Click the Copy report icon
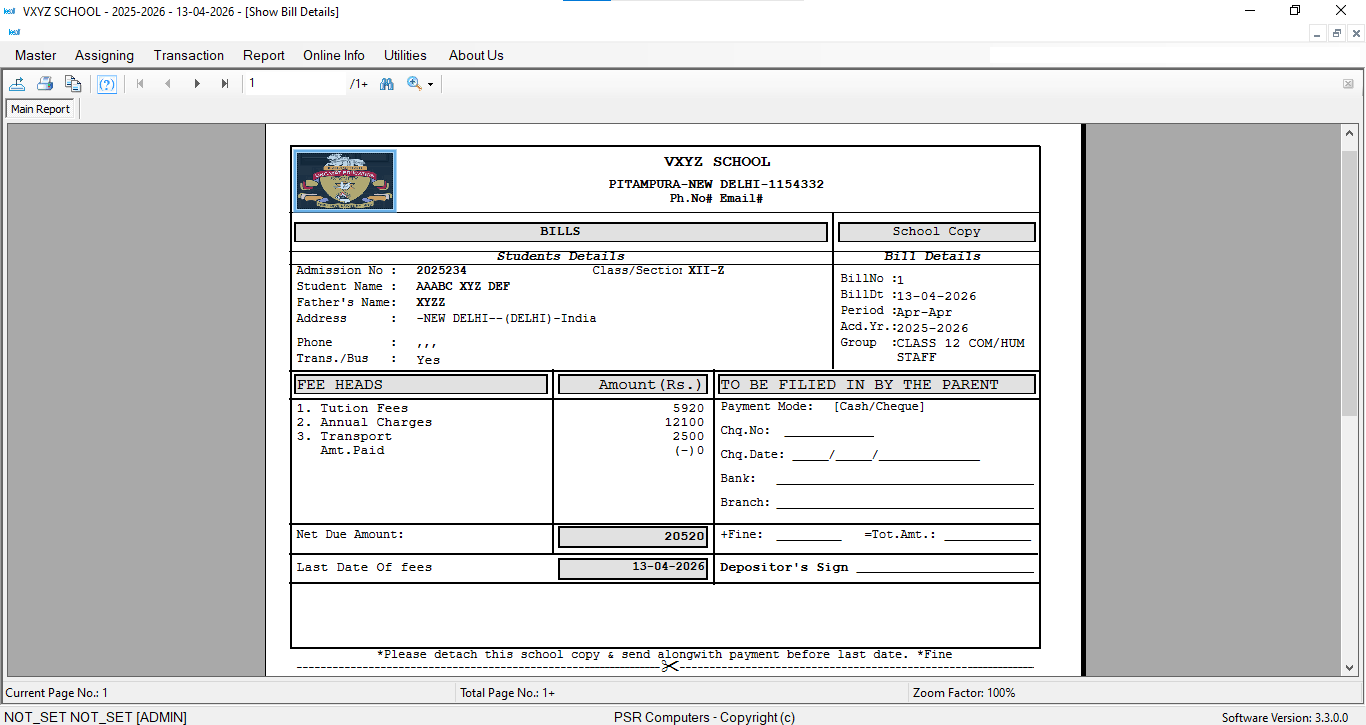This screenshot has height=725, width=1366. click(x=73, y=84)
